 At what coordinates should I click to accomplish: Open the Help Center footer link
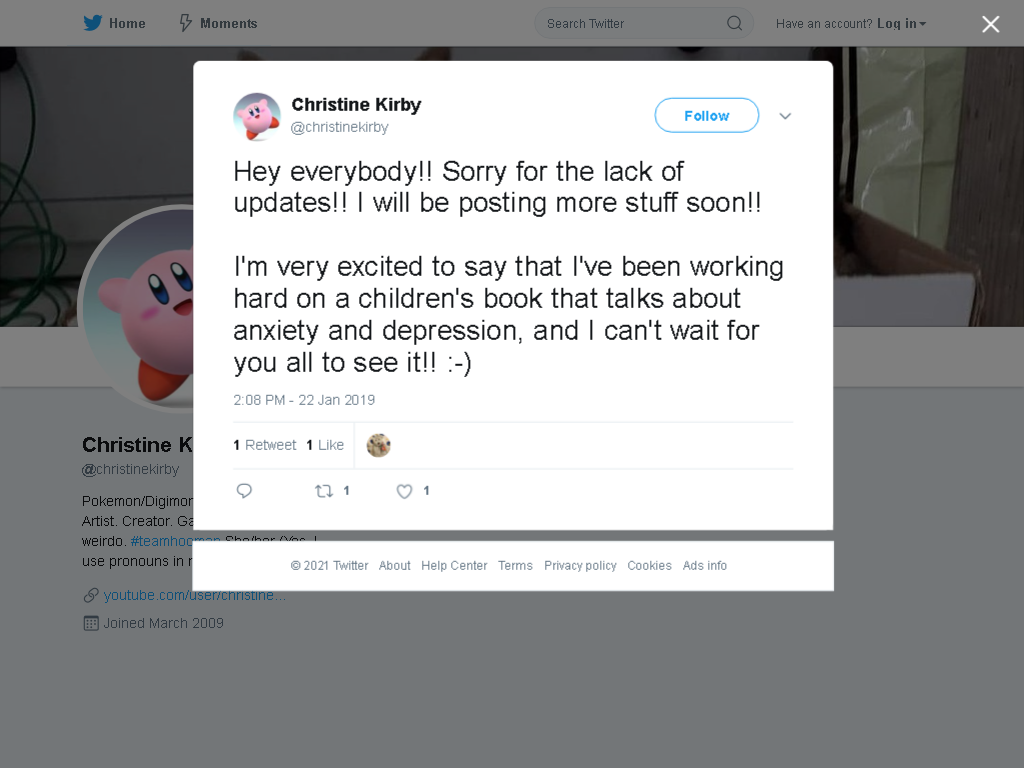tap(454, 566)
